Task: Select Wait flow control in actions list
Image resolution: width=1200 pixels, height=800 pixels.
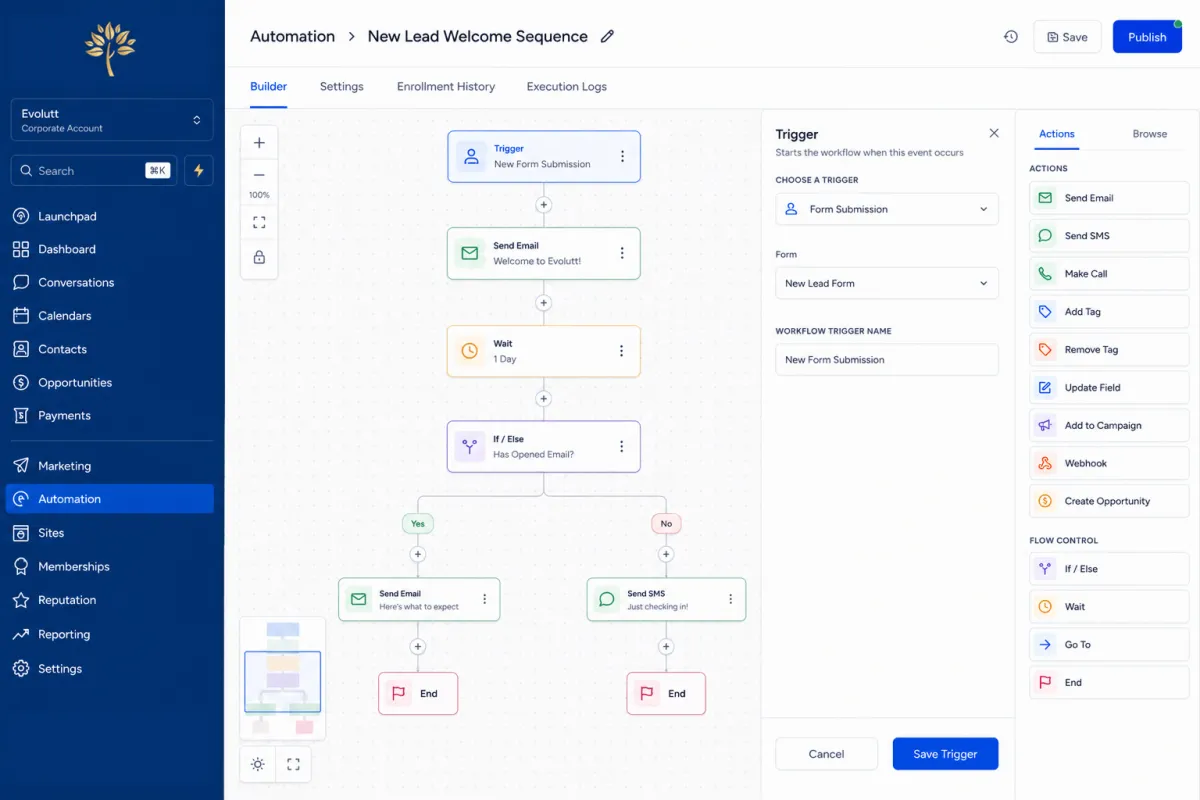Action: click(x=1109, y=607)
